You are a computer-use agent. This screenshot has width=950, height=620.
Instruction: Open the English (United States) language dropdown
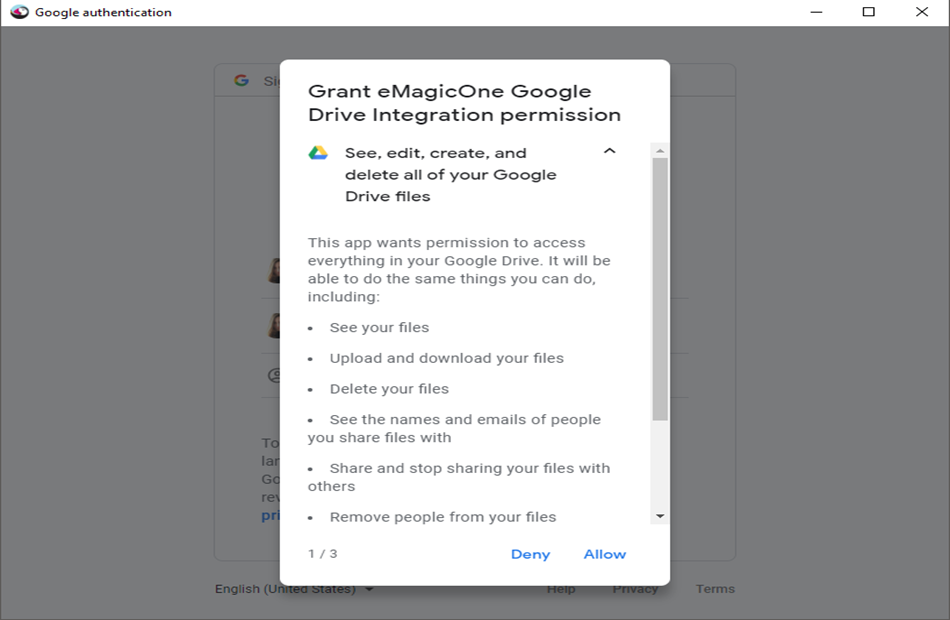tap(294, 588)
